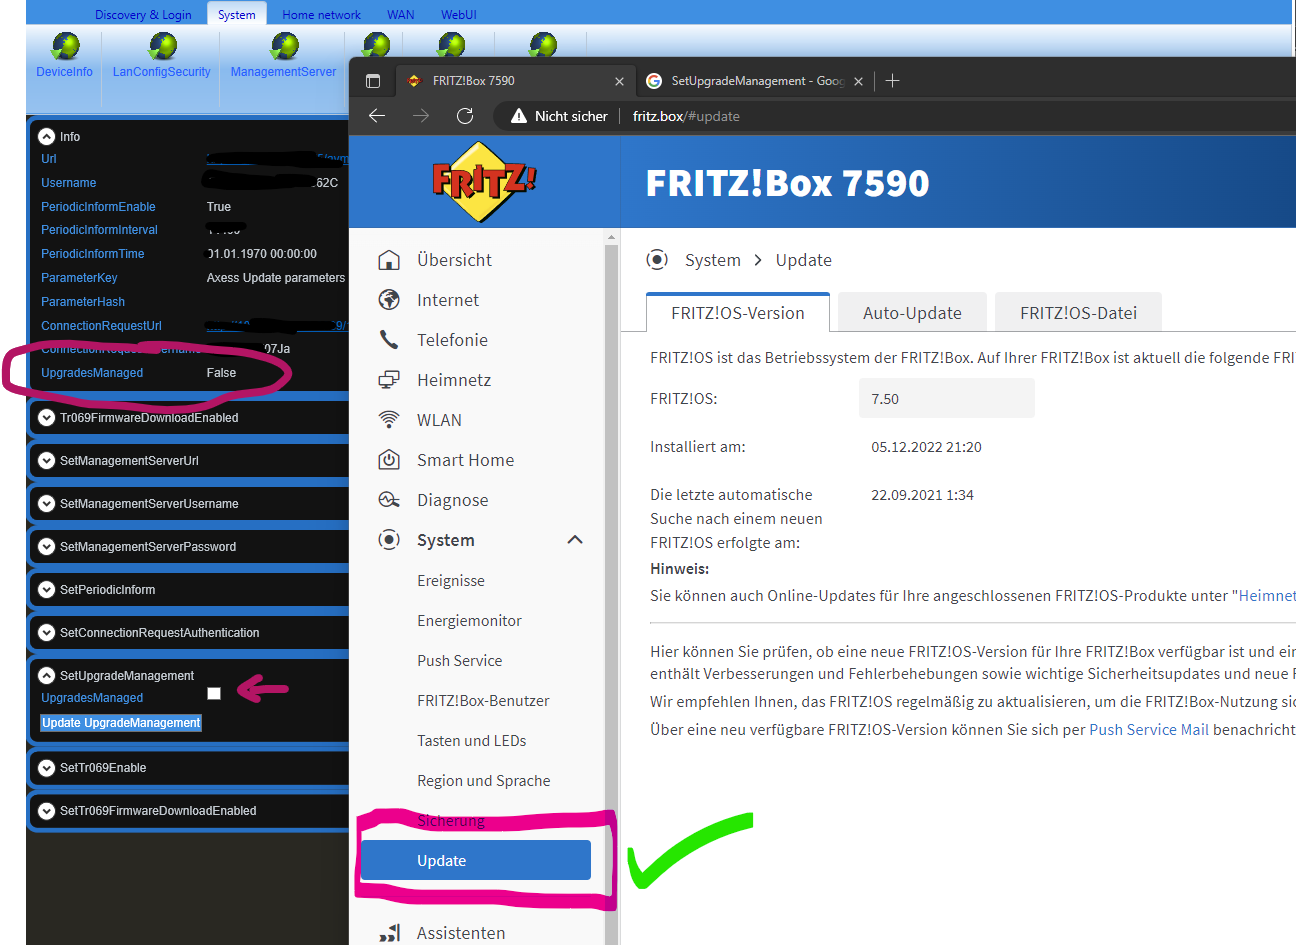Switch to Home network tab
The height and width of the screenshot is (945, 1296).
[321, 14]
